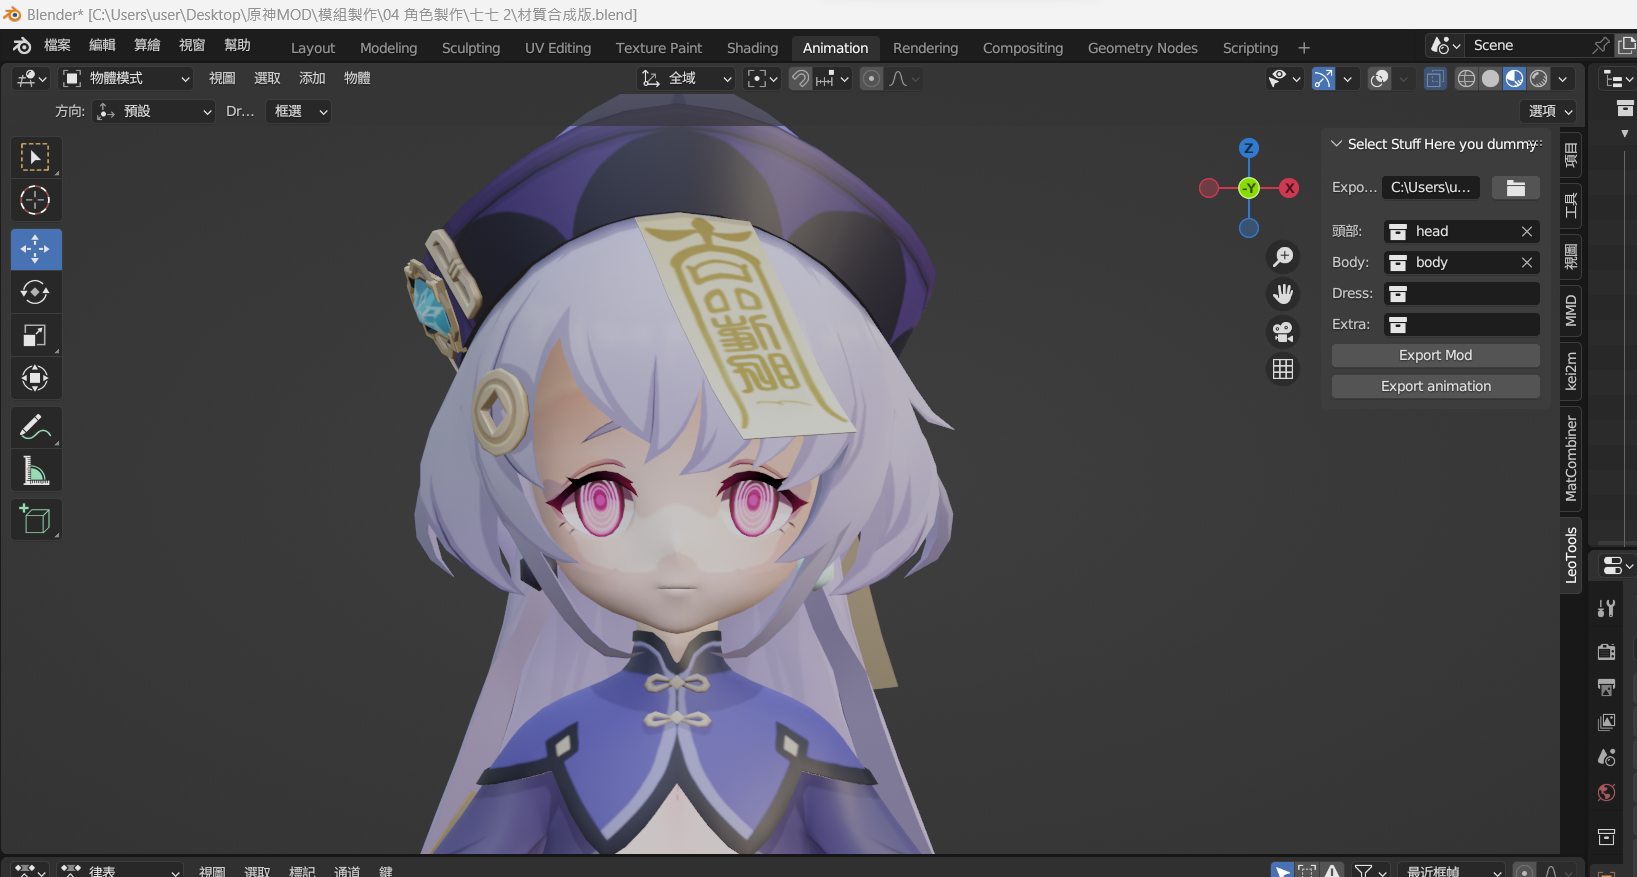The width and height of the screenshot is (1637, 877).
Task: Open the 添加 add menu in viewport header
Action: coord(312,78)
